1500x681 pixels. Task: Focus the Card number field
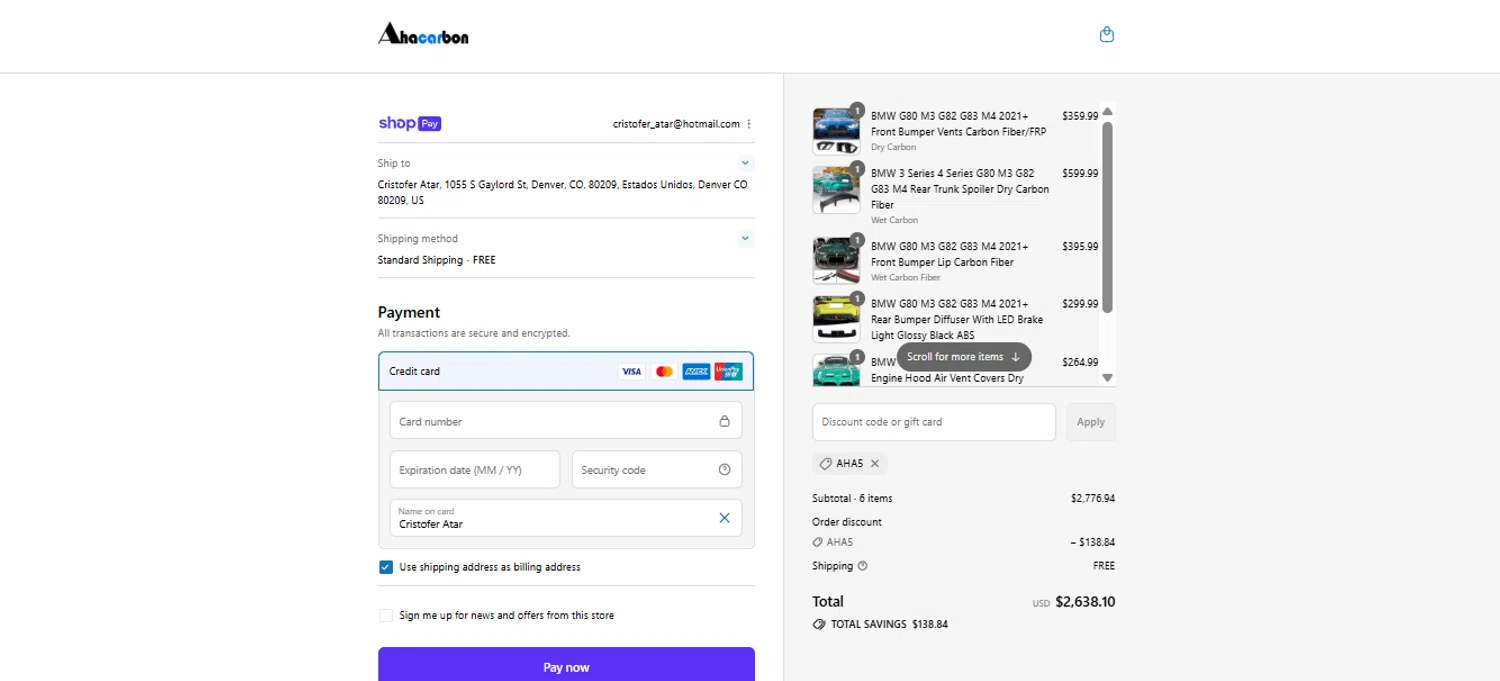[566, 421]
